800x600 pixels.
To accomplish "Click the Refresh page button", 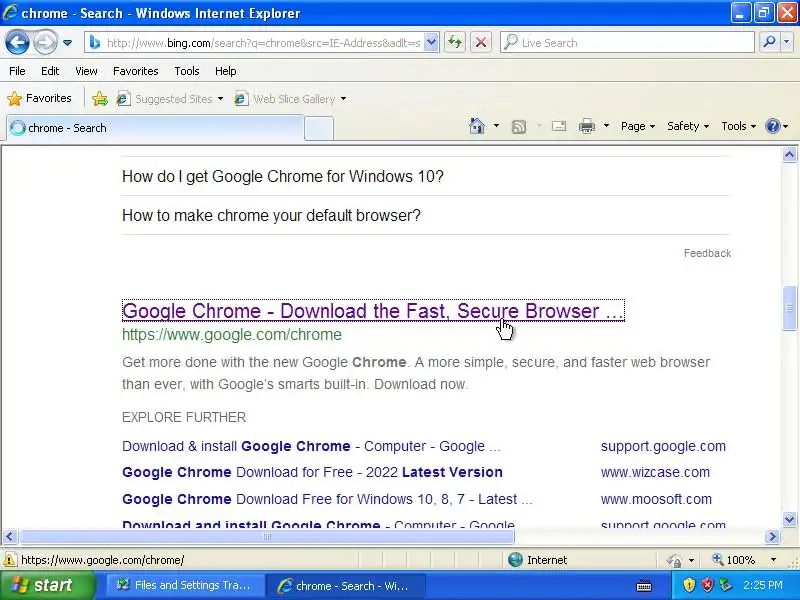I will pyautogui.click(x=455, y=42).
